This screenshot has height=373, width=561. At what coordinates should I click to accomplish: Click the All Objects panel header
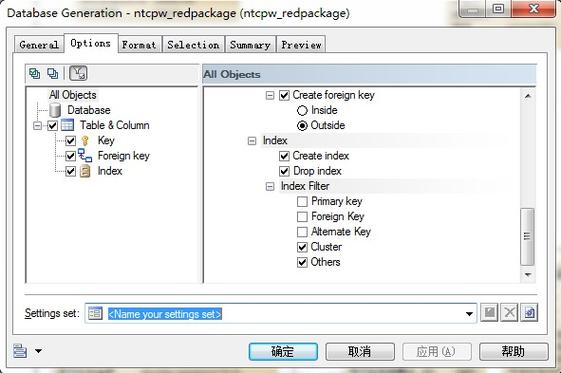click(x=369, y=74)
